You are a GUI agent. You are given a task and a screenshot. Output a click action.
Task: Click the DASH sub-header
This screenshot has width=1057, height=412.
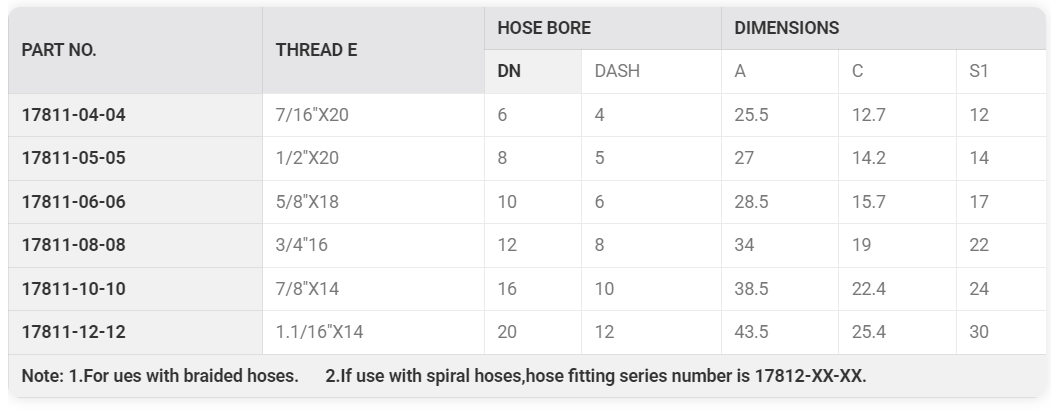[651, 71]
